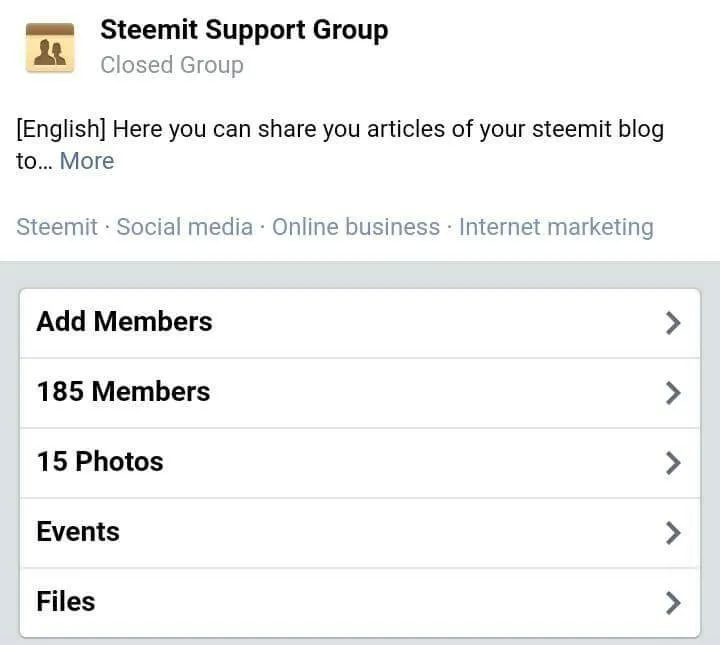Open the Add Members row
This screenshot has width=720, height=645.
[x=360, y=323]
